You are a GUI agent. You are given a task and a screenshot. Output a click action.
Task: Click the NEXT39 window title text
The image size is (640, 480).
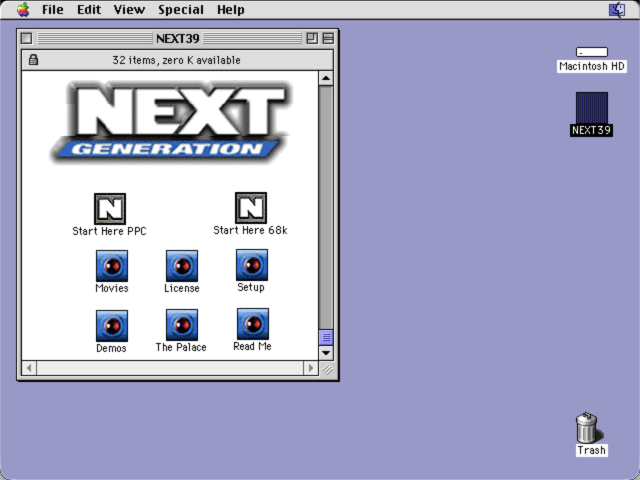[x=178, y=38]
